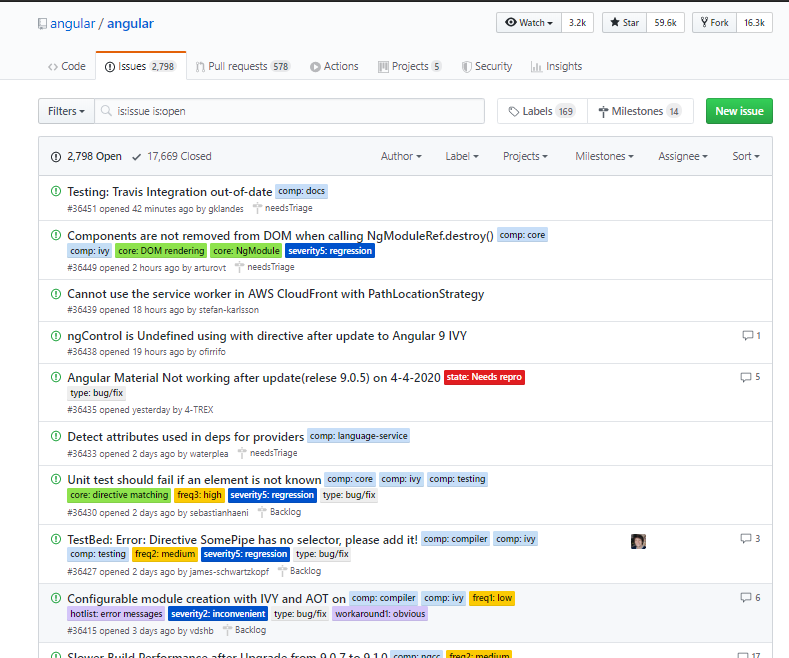This screenshot has height=658, width=789.
Task: Click the open-issue icon for Travis Integration issue
Action: click(x=56, y=191)
